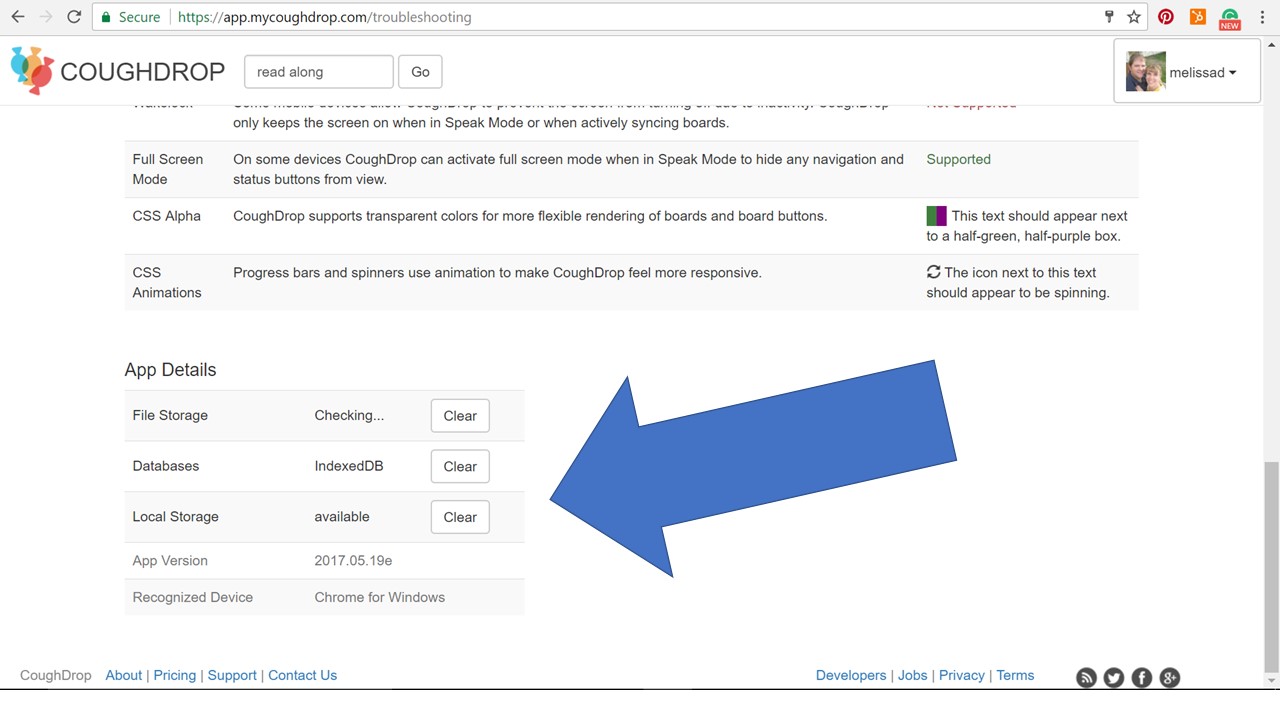Click the browser address bar URL
Viewport: 1280px width, 720px height.
pos(324,17)
